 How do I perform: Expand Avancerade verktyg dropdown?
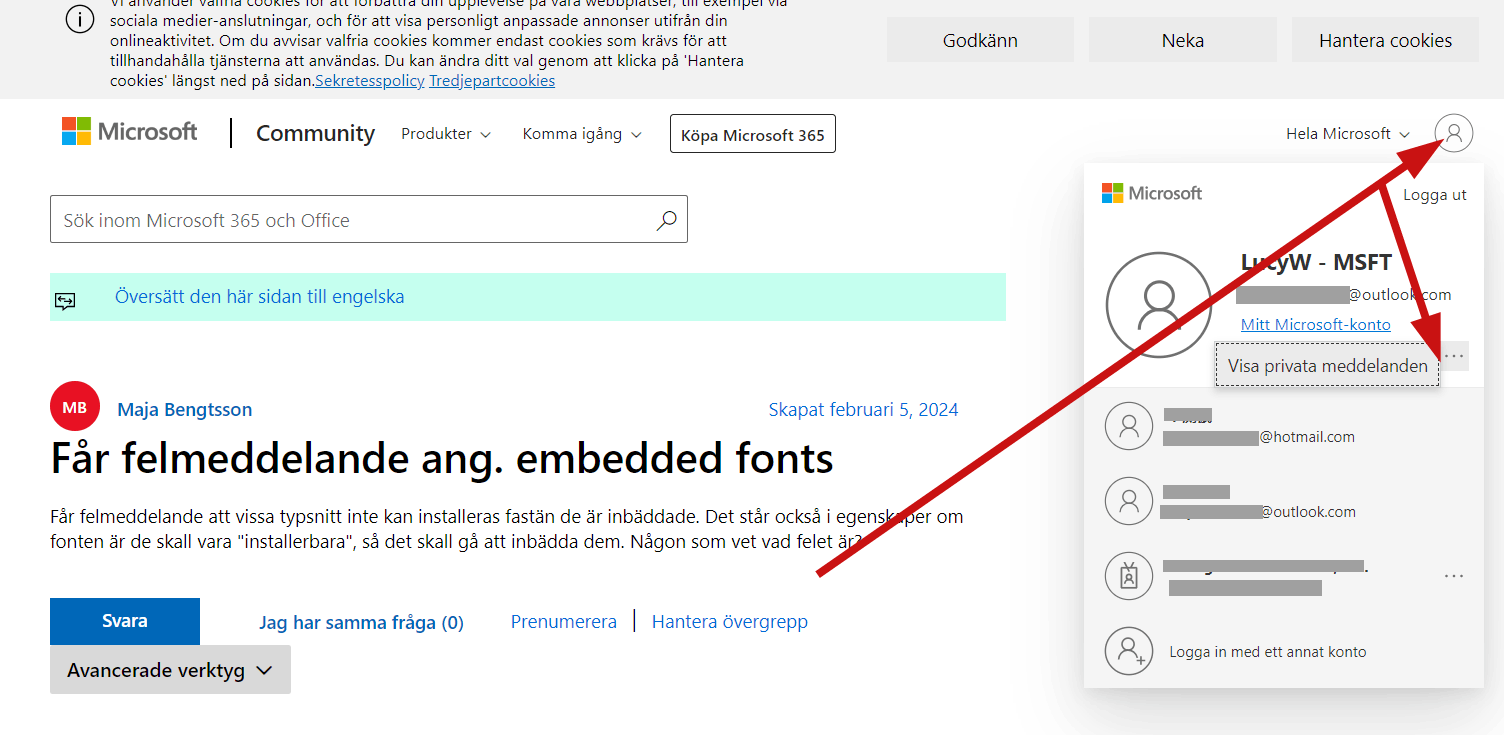(x=170, y=670)
